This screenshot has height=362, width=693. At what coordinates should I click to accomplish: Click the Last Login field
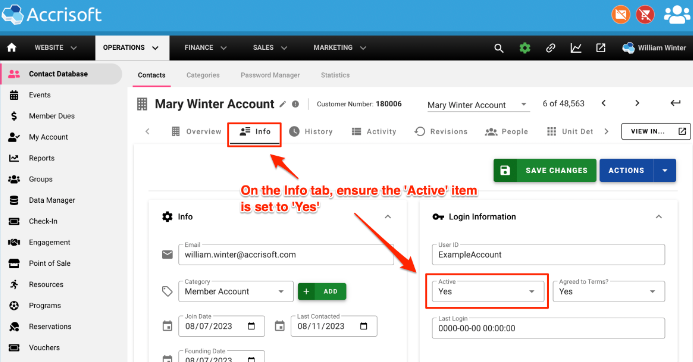(548, 328)
